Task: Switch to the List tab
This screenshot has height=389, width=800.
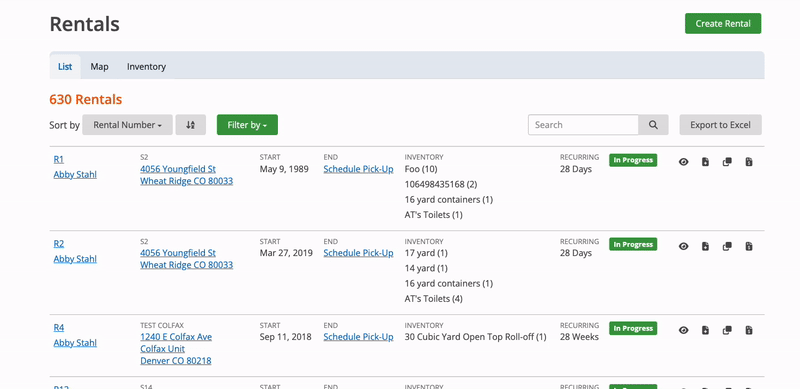Action: pyautogui.click(x=65, y=67)
